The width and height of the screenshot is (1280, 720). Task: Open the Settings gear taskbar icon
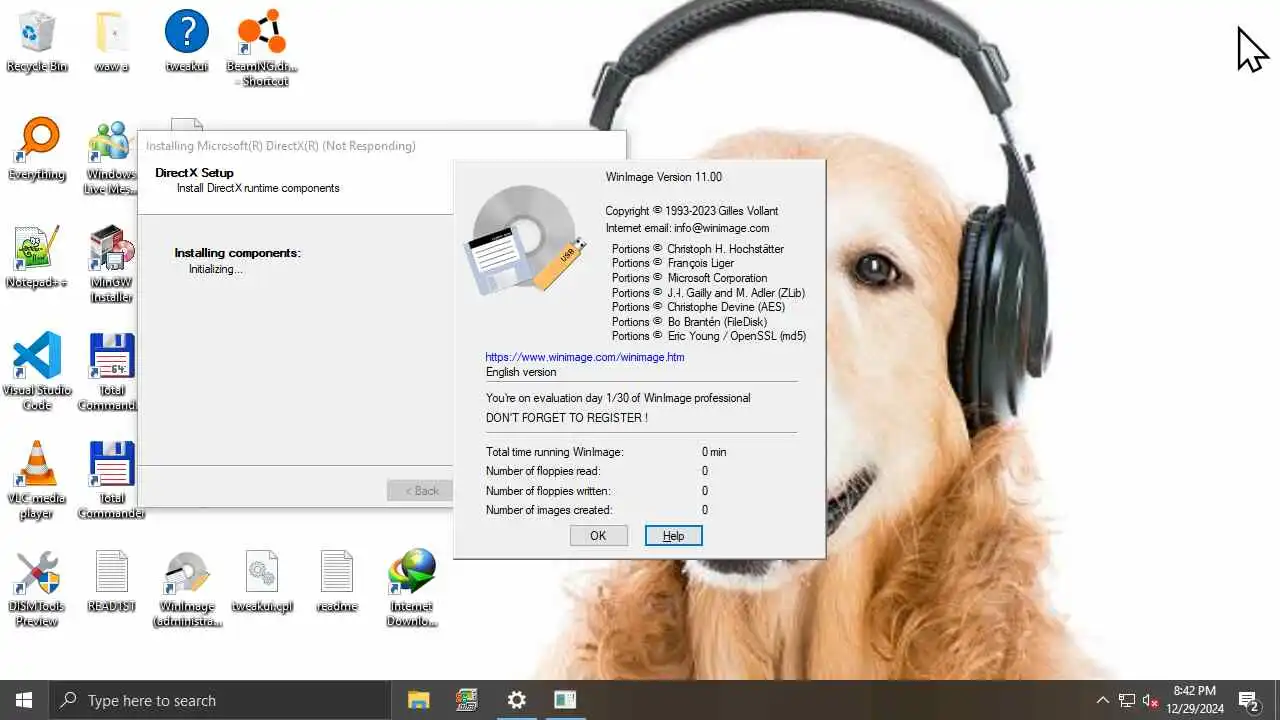pos(516,700)
